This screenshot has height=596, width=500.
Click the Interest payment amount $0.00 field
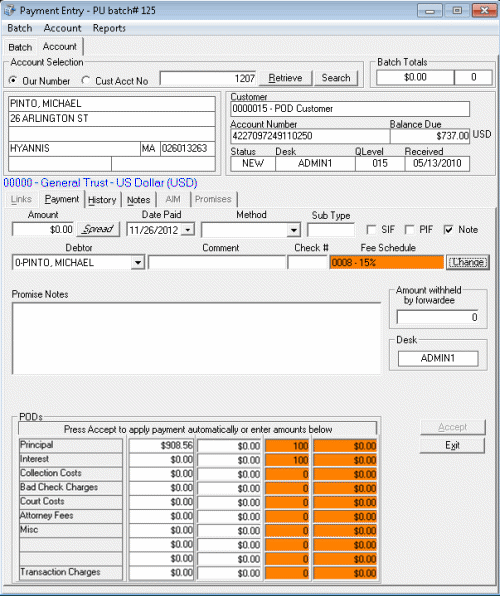(229, 460)
